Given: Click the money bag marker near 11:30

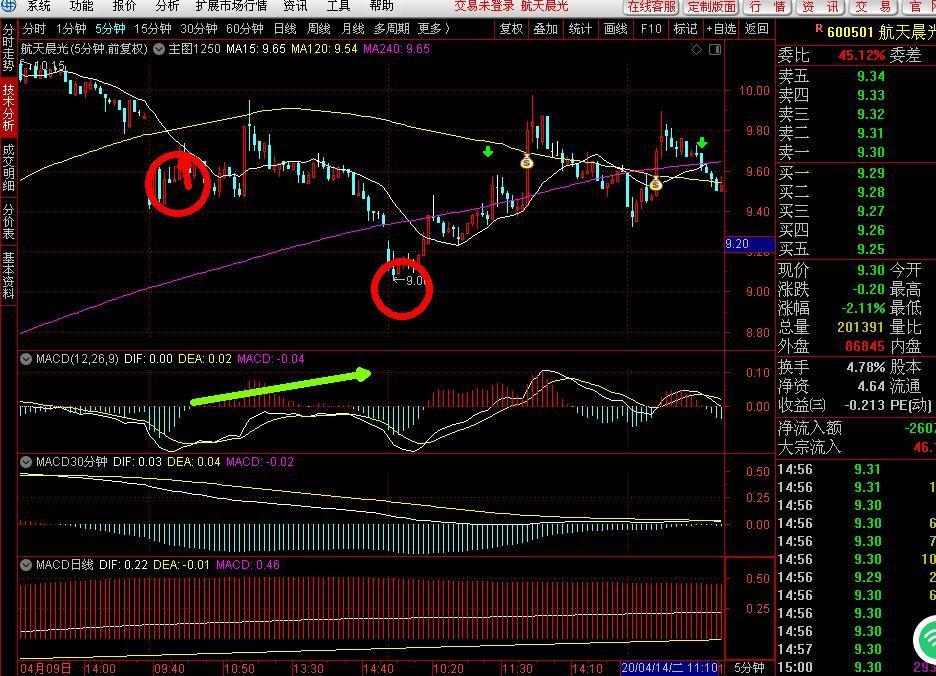Looking at the screenshot, I should coord(527,161).
